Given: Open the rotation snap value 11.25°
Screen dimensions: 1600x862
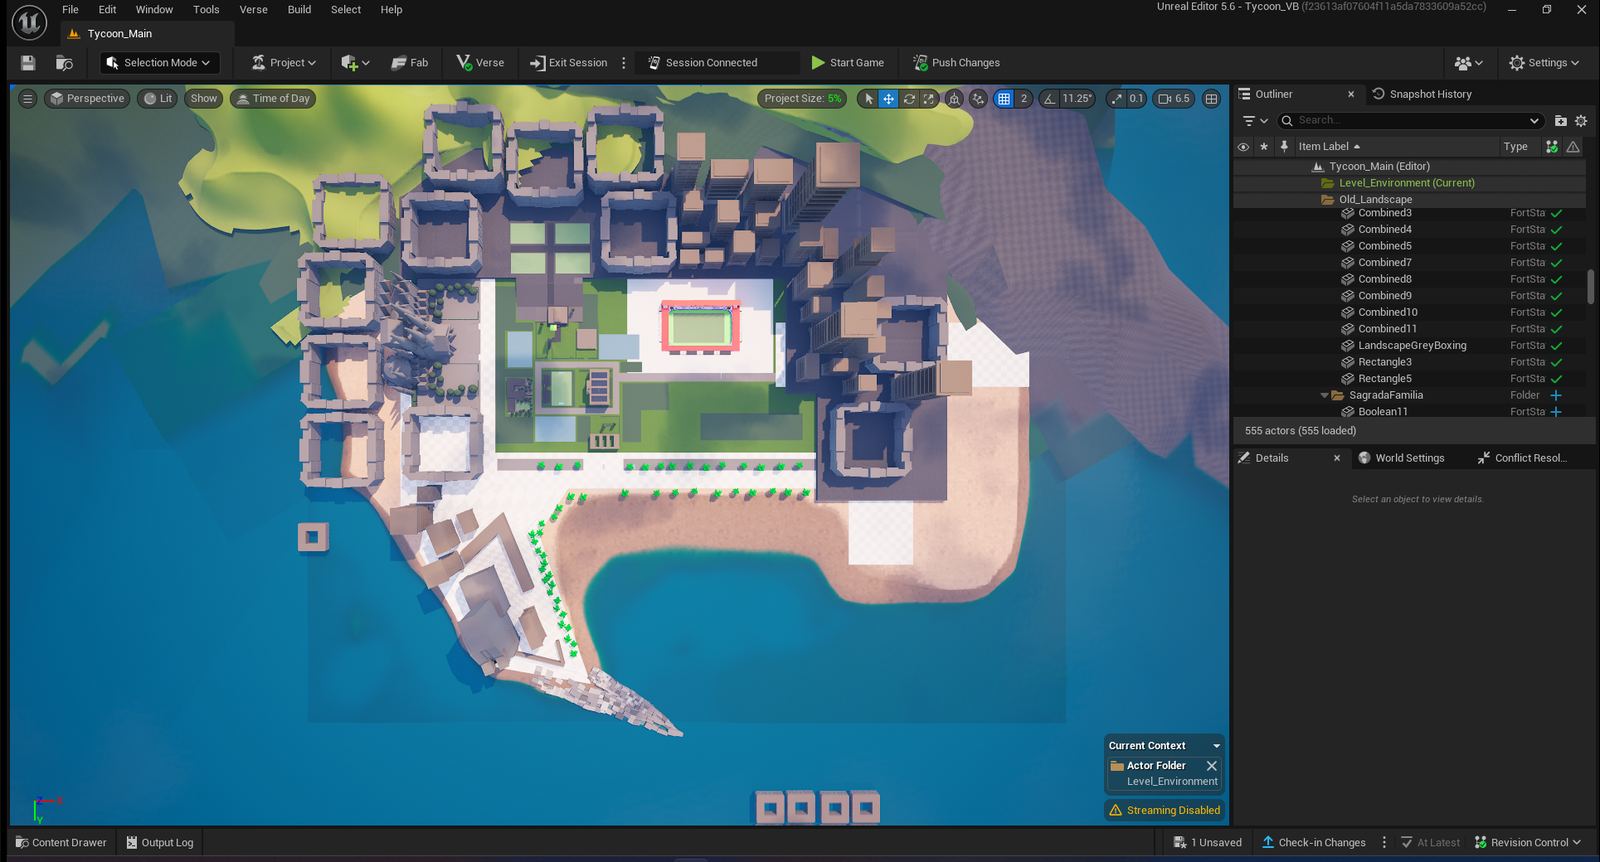Looking at the screenshot, I should click(1077, 99).
